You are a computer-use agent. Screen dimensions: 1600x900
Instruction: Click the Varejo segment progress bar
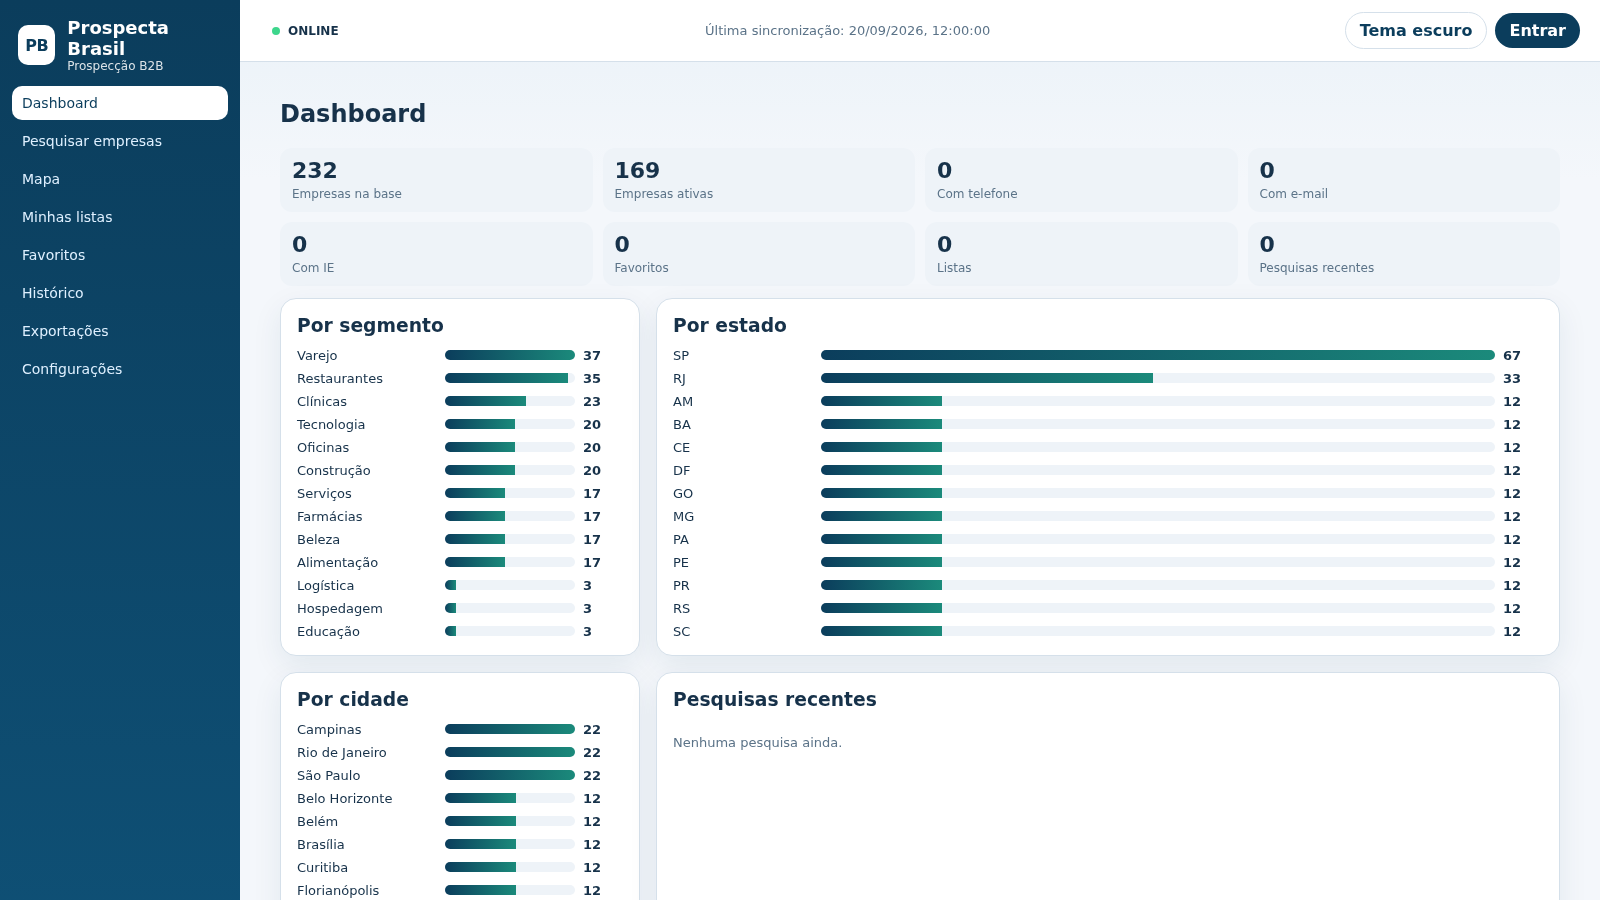coord(510,355)
